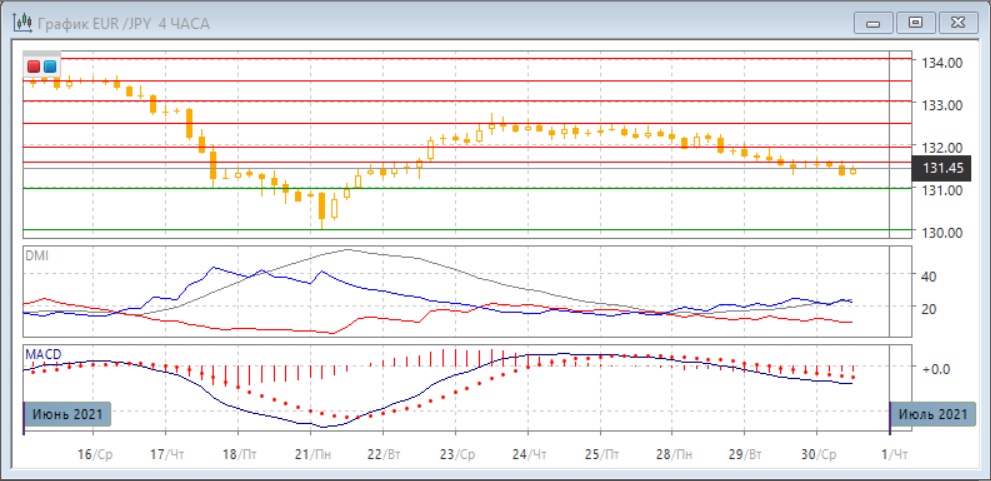Click the current price tag 131.45

(x=944, y=168)
